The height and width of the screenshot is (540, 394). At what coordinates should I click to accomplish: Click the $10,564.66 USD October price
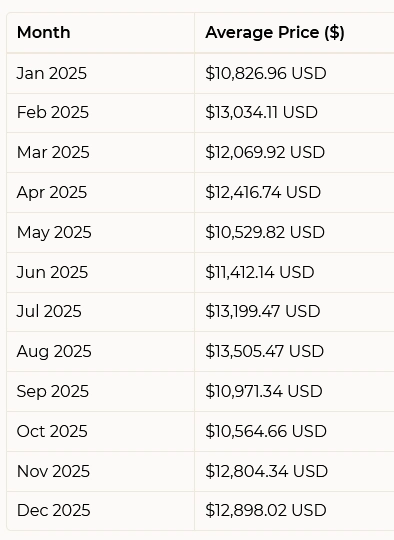coord(266,432)
